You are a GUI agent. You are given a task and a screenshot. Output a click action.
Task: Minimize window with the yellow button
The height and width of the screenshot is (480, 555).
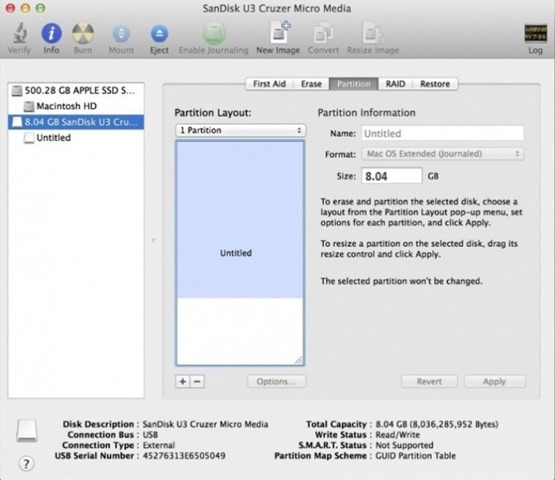click(25, 8)
